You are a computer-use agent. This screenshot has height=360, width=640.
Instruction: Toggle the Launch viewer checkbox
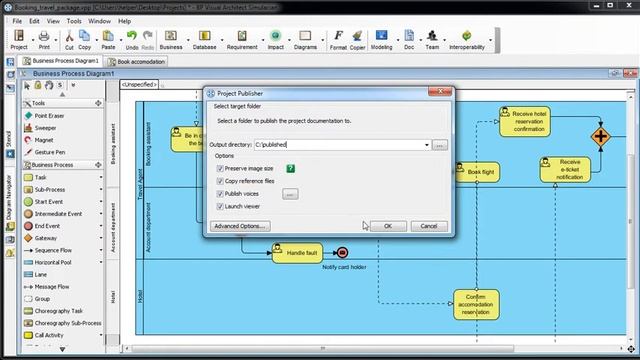220,207
